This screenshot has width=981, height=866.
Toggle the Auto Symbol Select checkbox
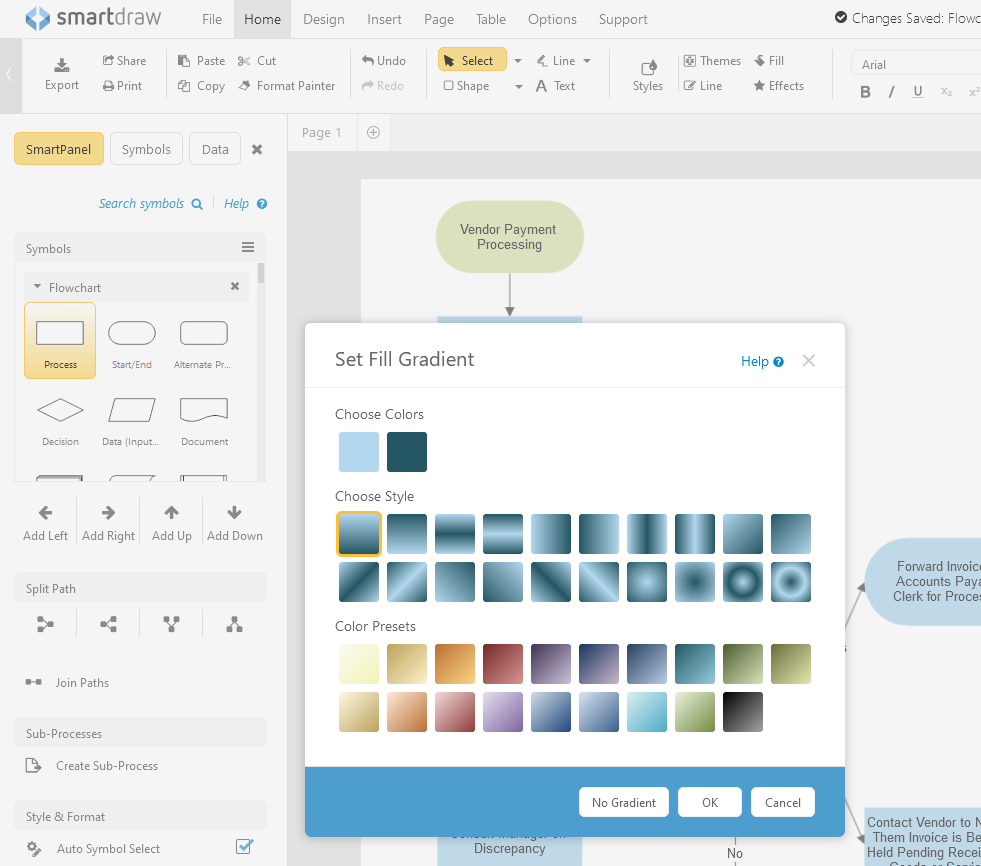click(243, 847)
